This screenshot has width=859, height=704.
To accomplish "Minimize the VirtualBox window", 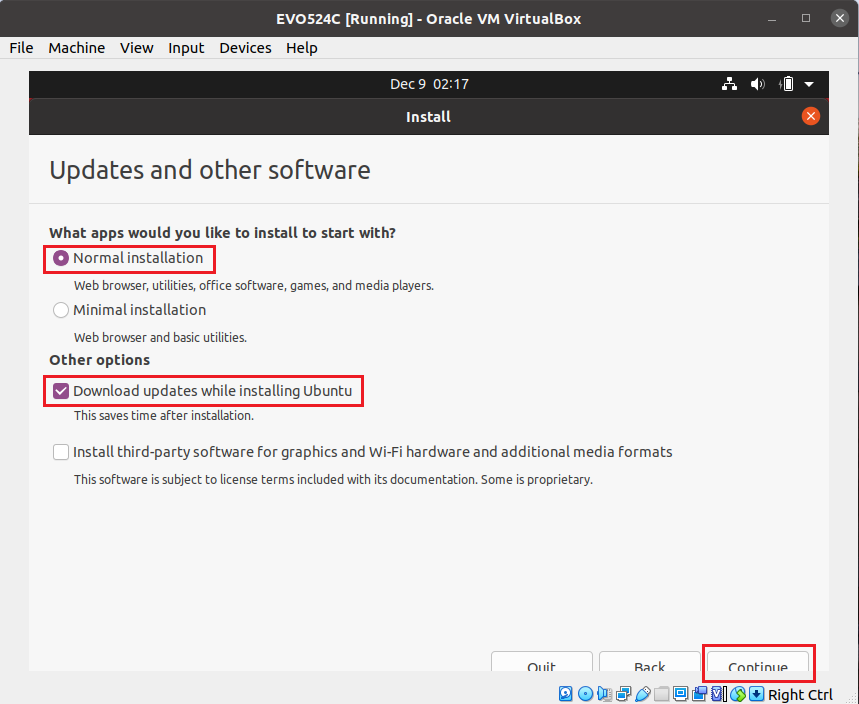I will [x=772, y=19].
